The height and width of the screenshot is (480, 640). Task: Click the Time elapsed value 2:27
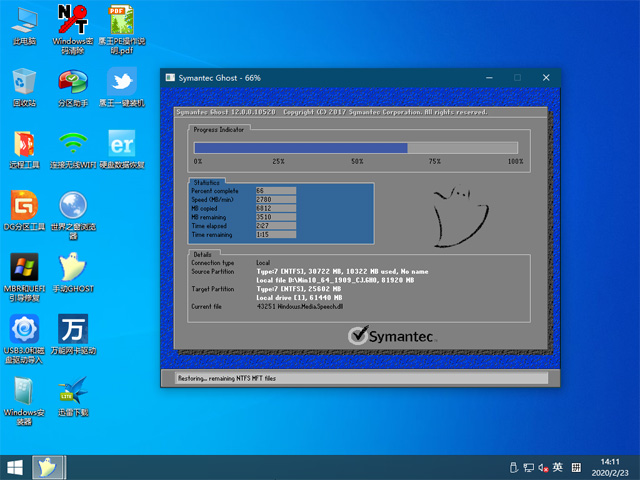tap(276, 226)
